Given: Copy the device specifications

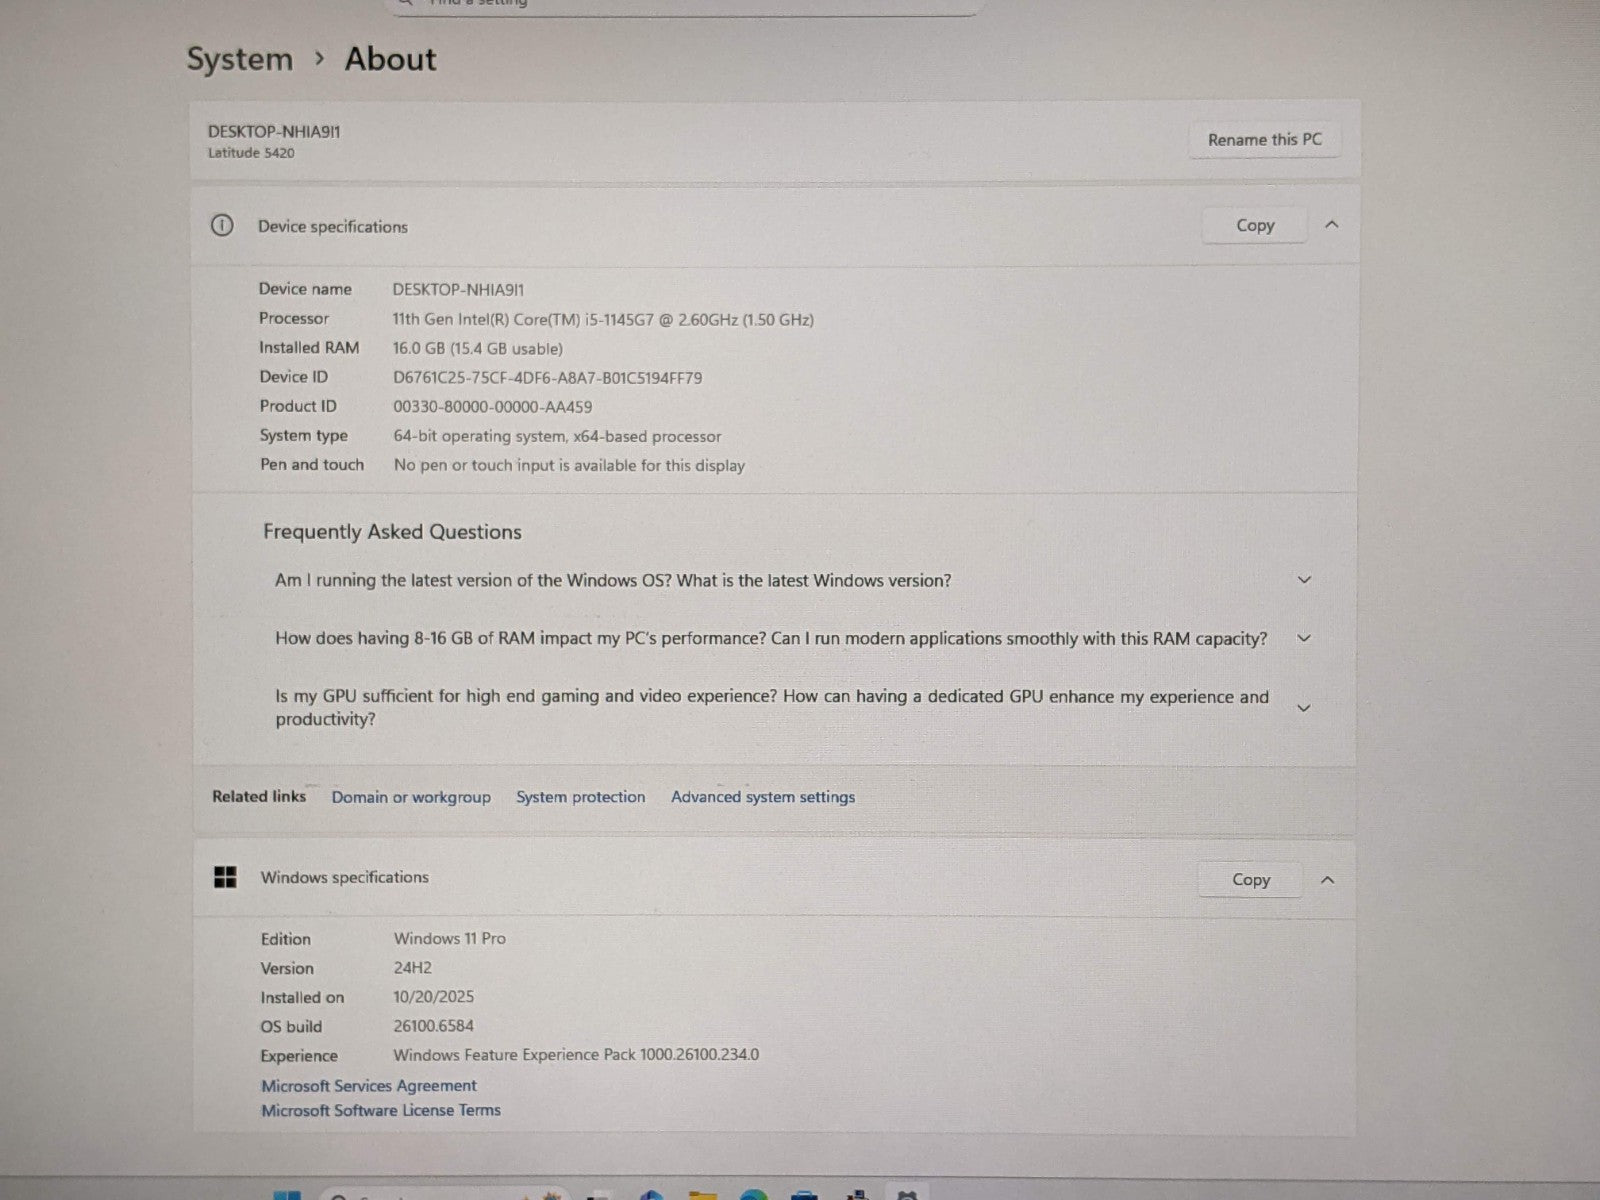Looking at the screenshot, I should point(1254,226).
